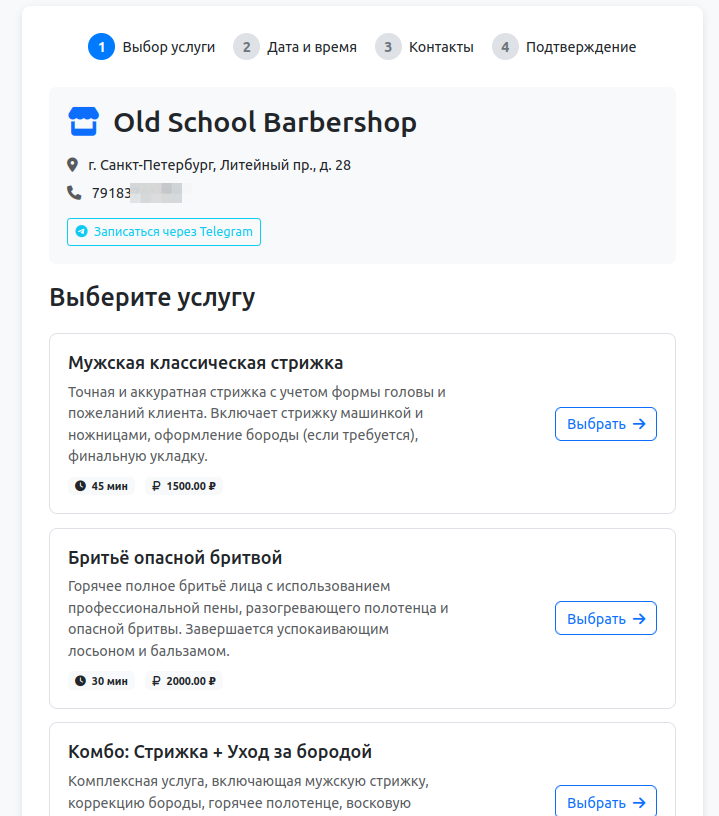
Task: Click the location pin icon
Action: click(73, 165)
